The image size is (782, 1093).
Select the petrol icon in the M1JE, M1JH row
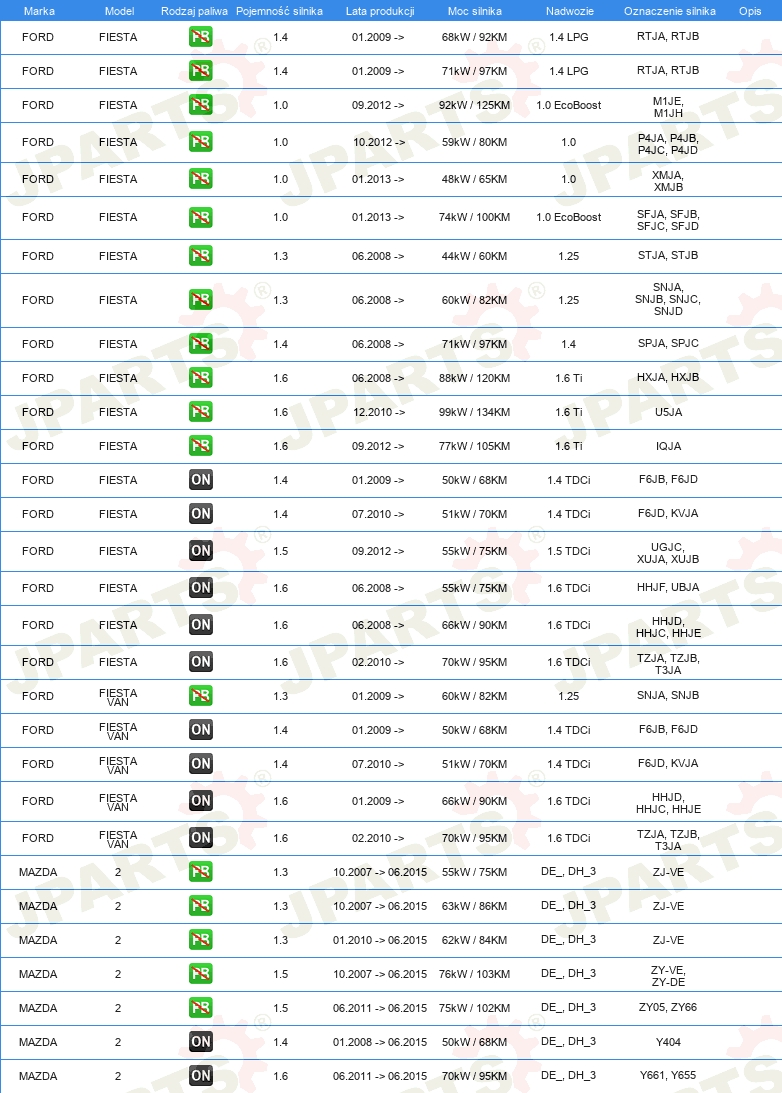coord(201,105)
